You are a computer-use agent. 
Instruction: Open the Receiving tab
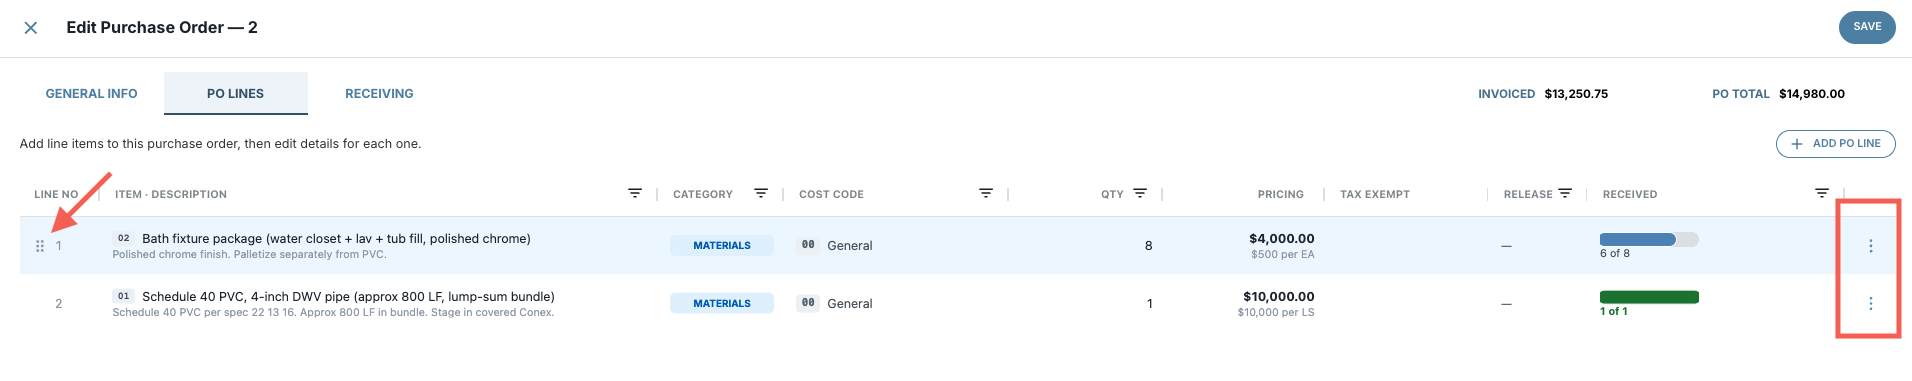click(x=379, y=94)
